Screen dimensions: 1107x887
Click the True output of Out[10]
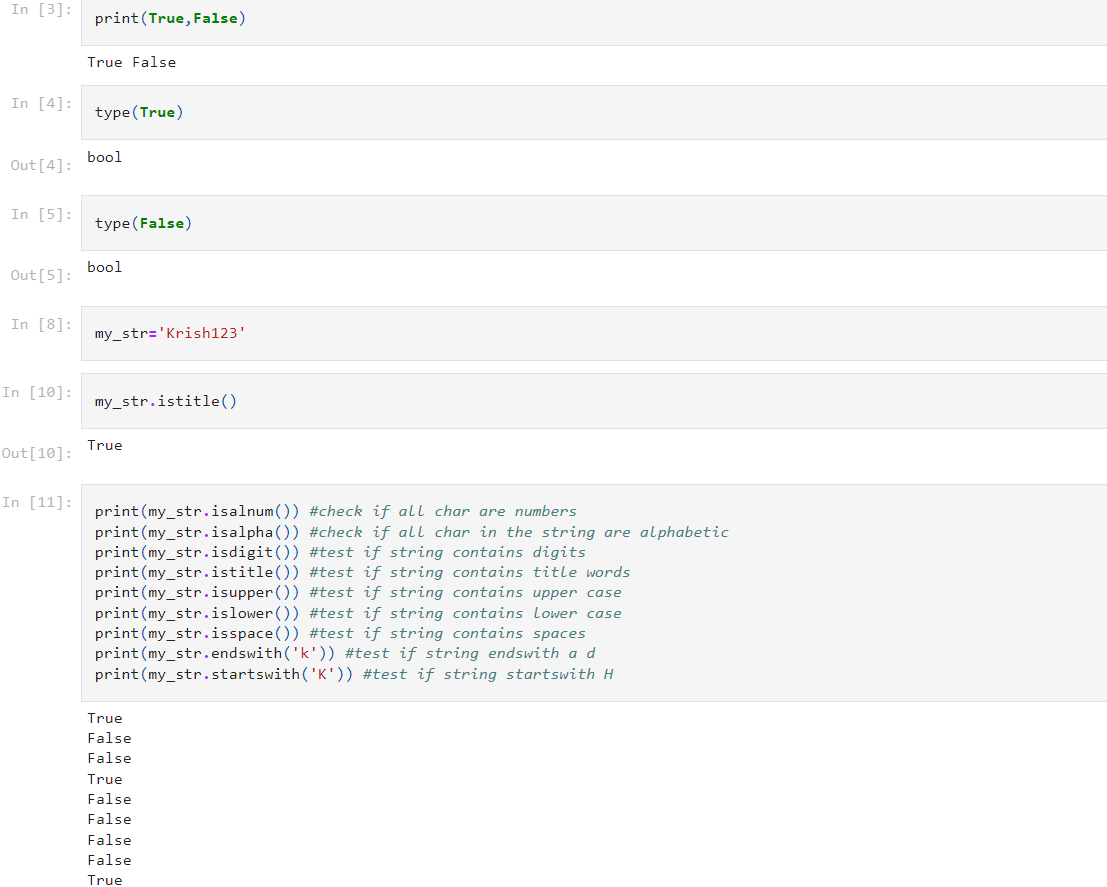(x=104, y=445)
